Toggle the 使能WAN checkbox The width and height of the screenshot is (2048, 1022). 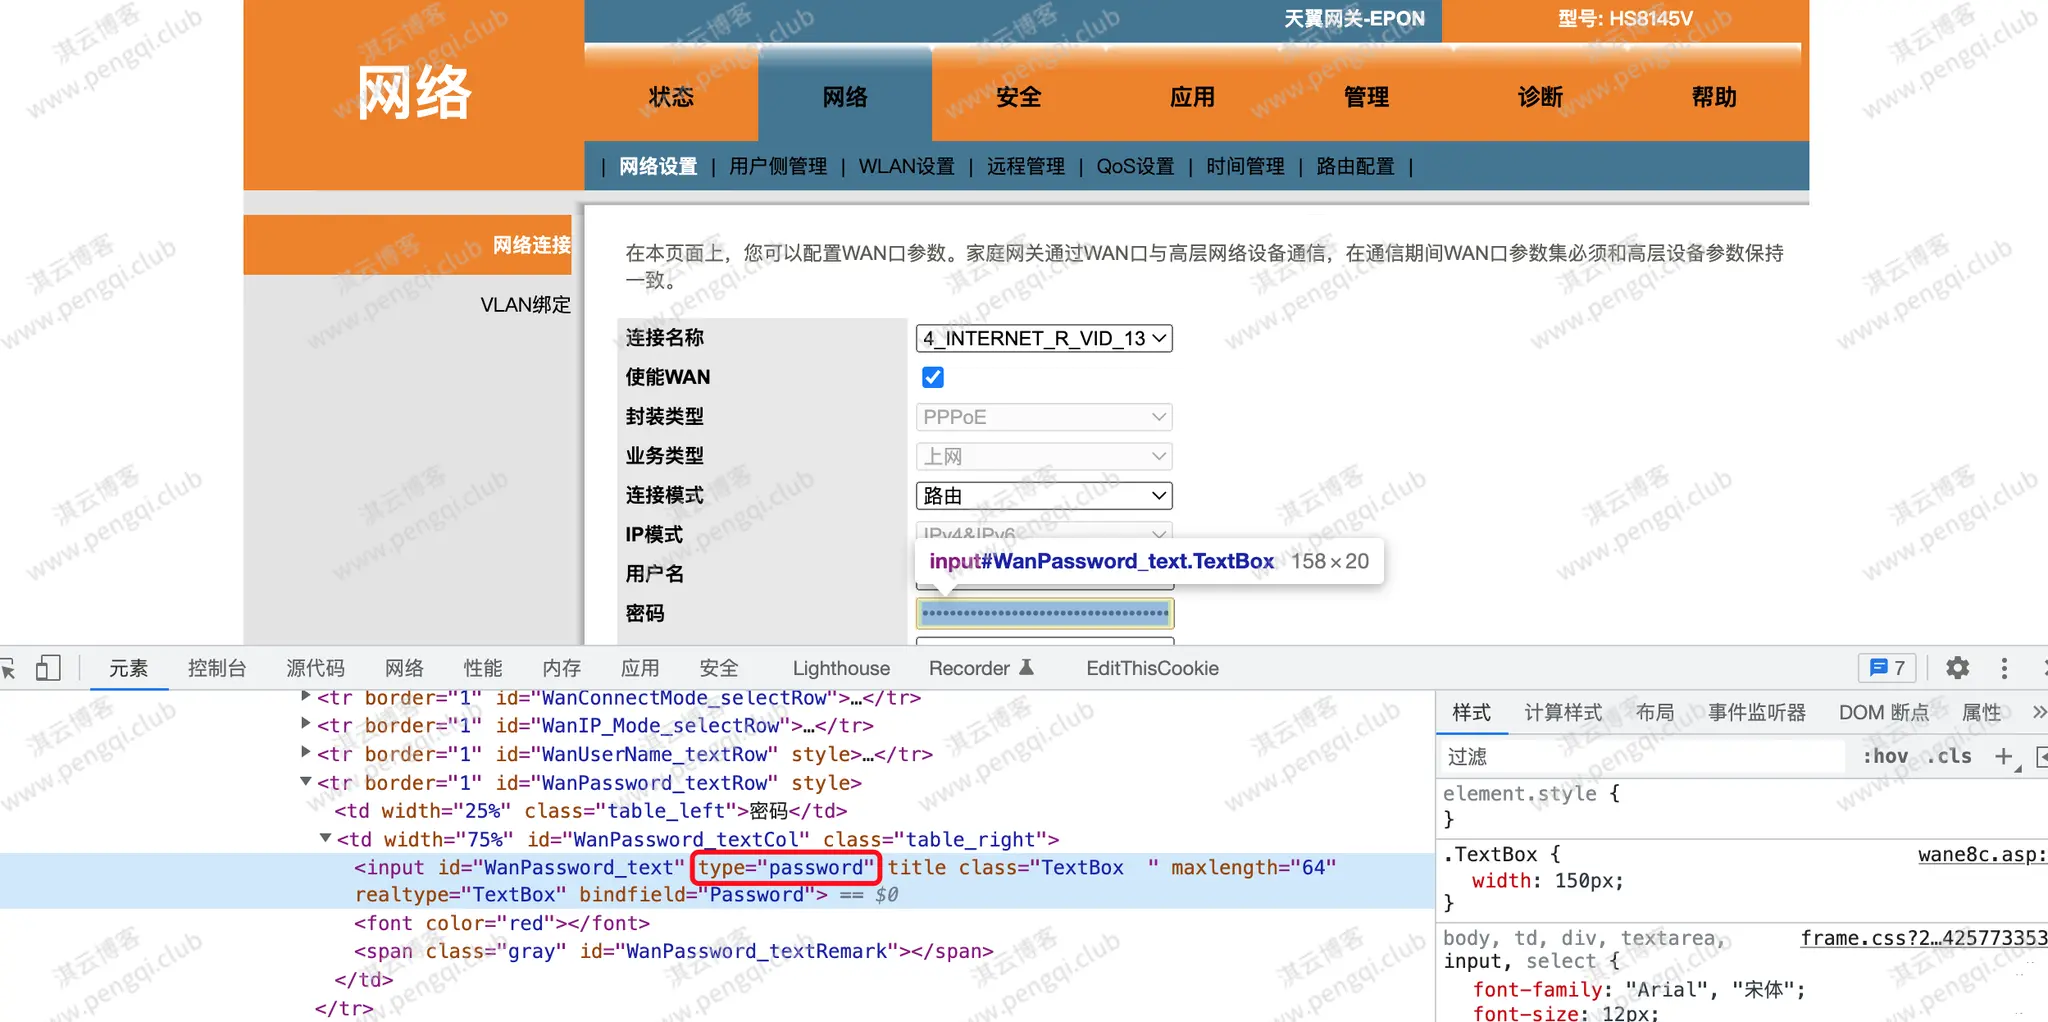(933, 377)
